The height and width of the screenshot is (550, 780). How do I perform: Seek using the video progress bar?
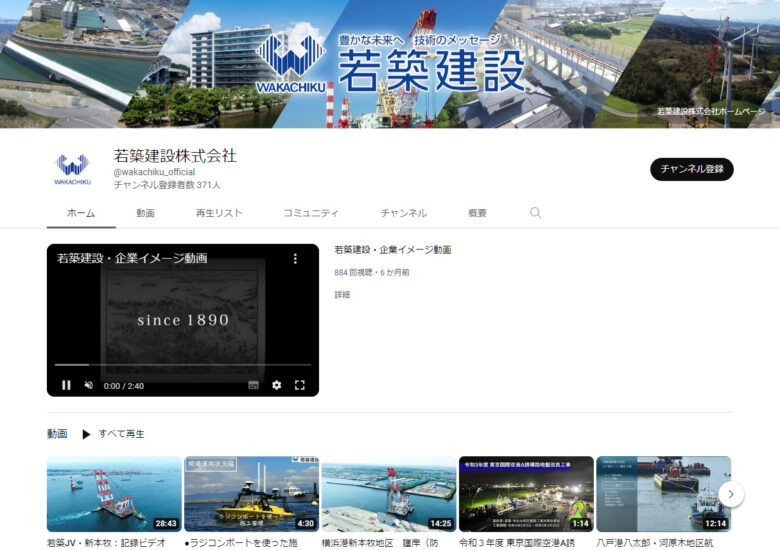[x=183, y=365]
